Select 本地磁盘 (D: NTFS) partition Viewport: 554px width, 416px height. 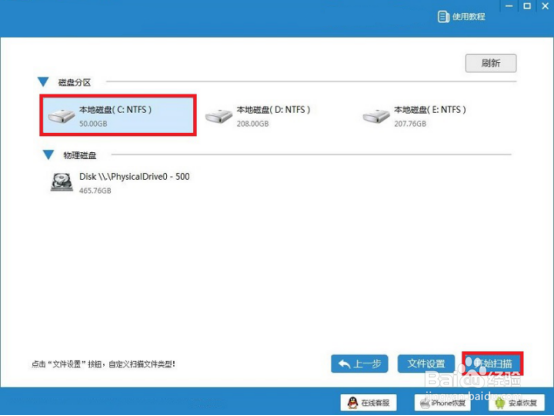258,116
